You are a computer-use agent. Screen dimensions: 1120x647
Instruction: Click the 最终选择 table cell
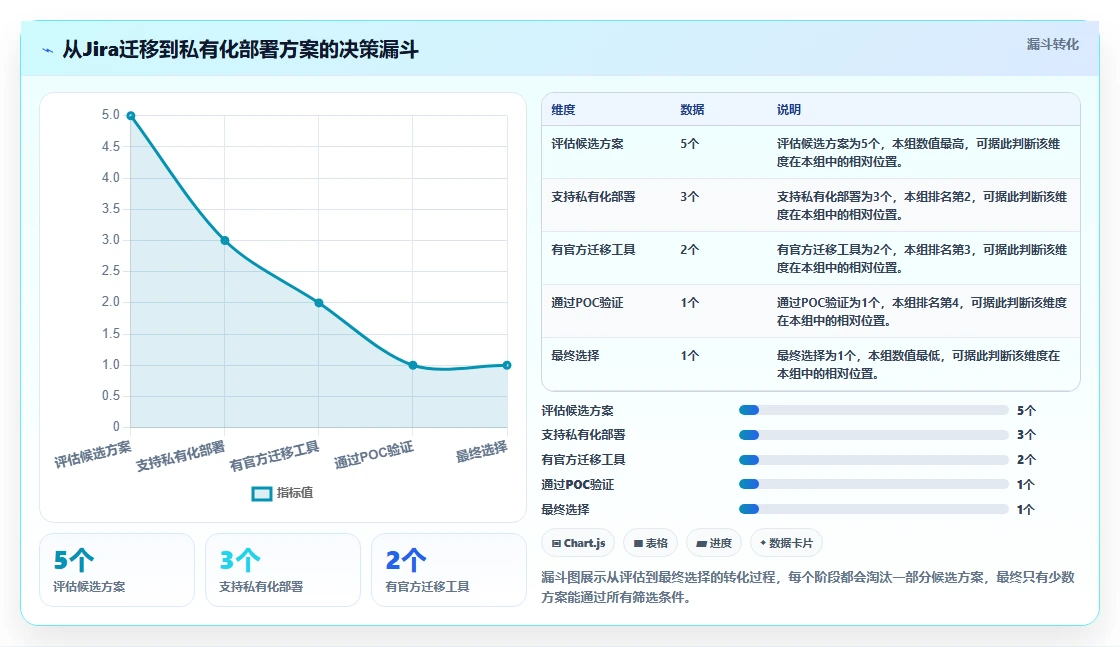click(x=575, y=356)
